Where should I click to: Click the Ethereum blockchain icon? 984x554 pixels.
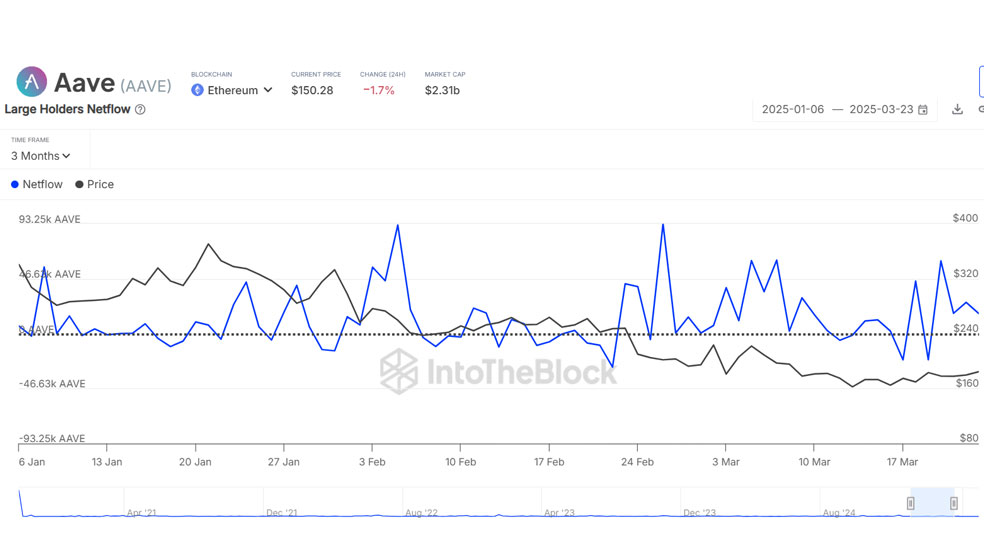tap(197, 90)
